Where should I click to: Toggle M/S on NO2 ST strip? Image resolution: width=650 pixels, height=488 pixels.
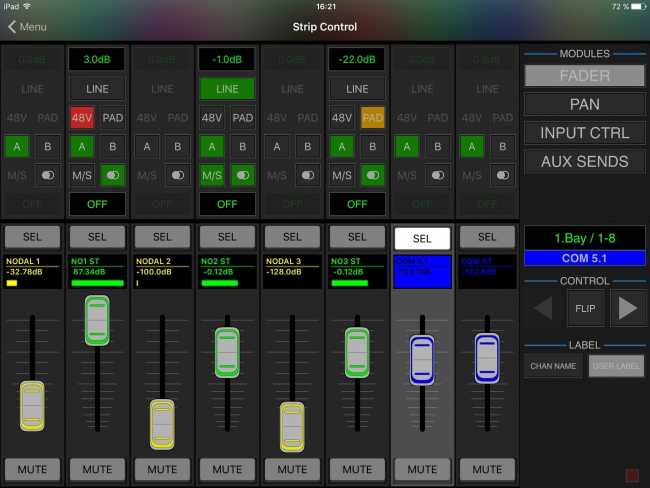pos(212,175)
